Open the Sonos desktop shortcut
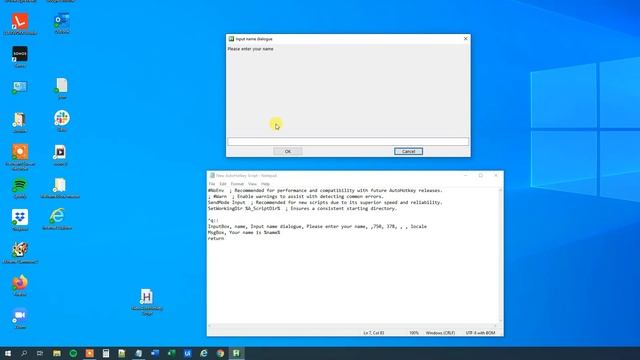This screenshot has height=360, width=640. tap(20, 57)
